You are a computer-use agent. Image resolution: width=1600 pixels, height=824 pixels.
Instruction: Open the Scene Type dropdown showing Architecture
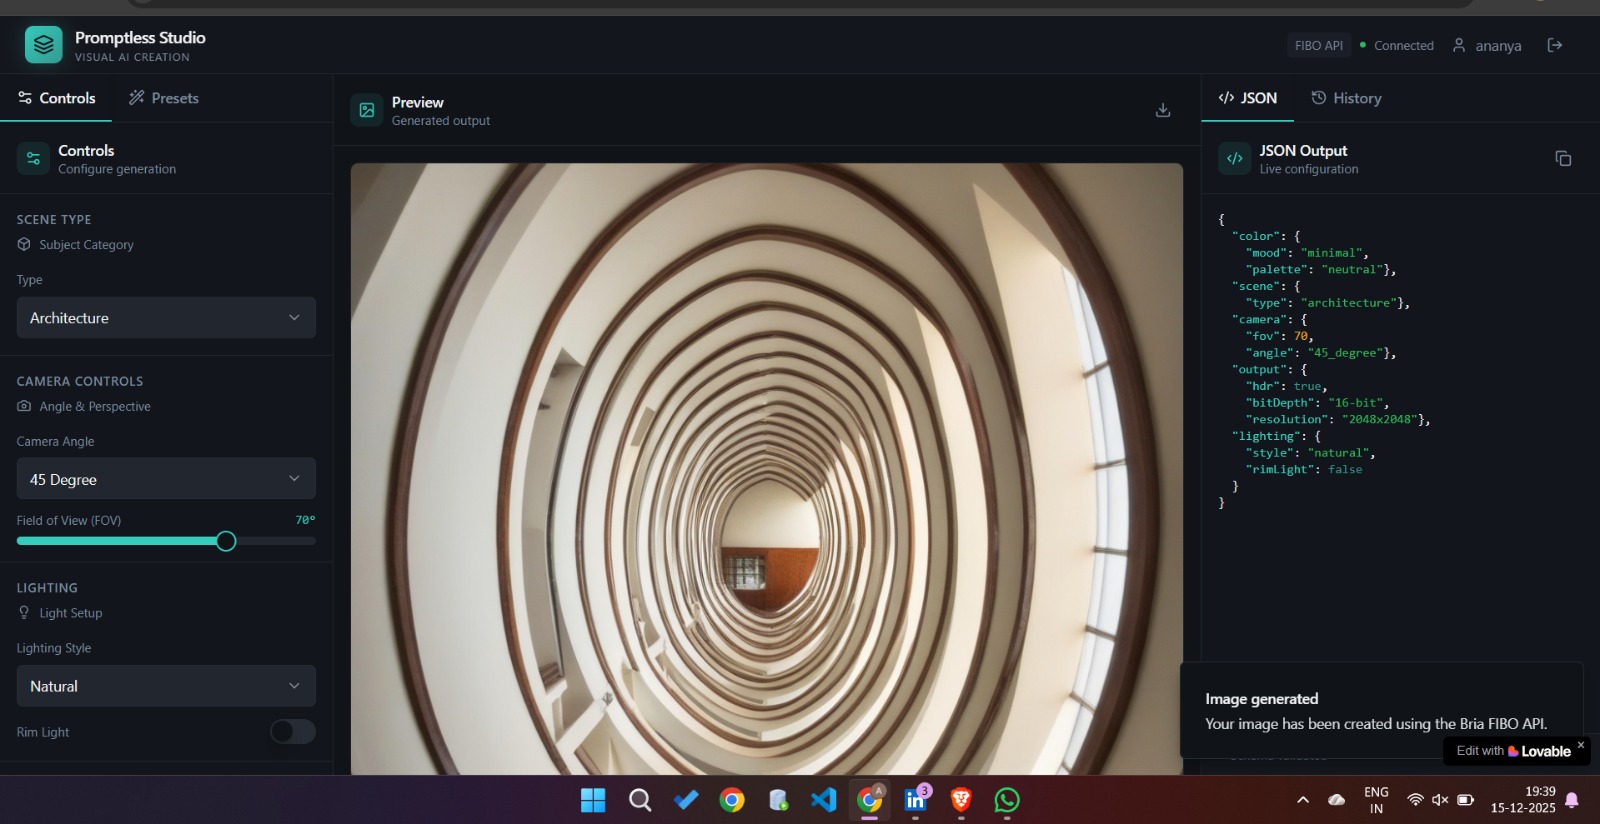[x=166, y=318]
